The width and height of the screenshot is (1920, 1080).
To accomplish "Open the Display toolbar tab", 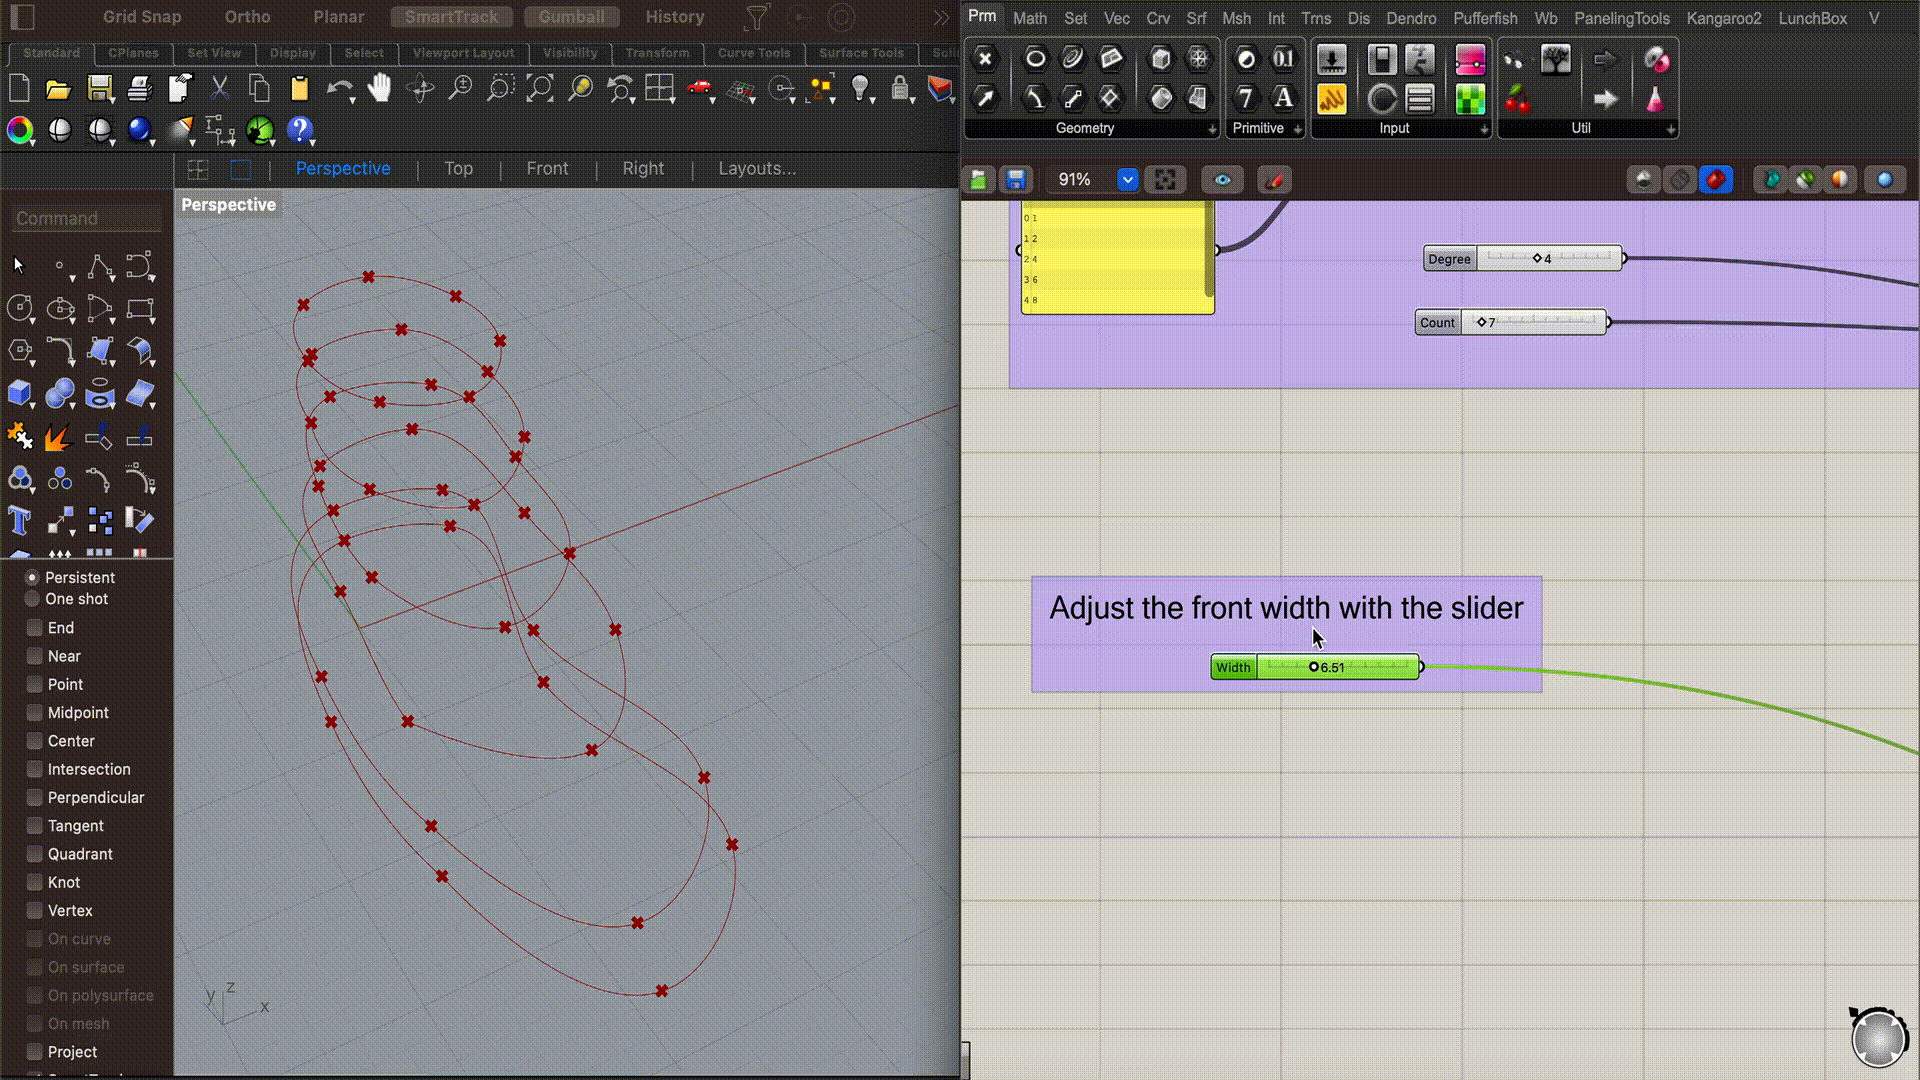I will tap(293, 53).
